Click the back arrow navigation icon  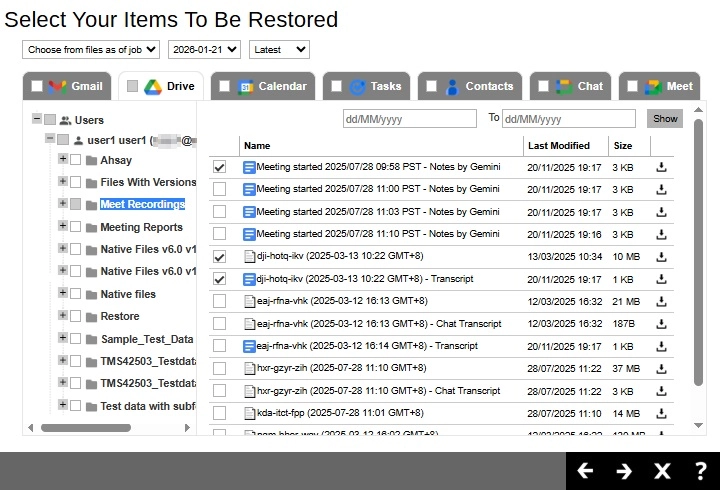coord(585,471)
